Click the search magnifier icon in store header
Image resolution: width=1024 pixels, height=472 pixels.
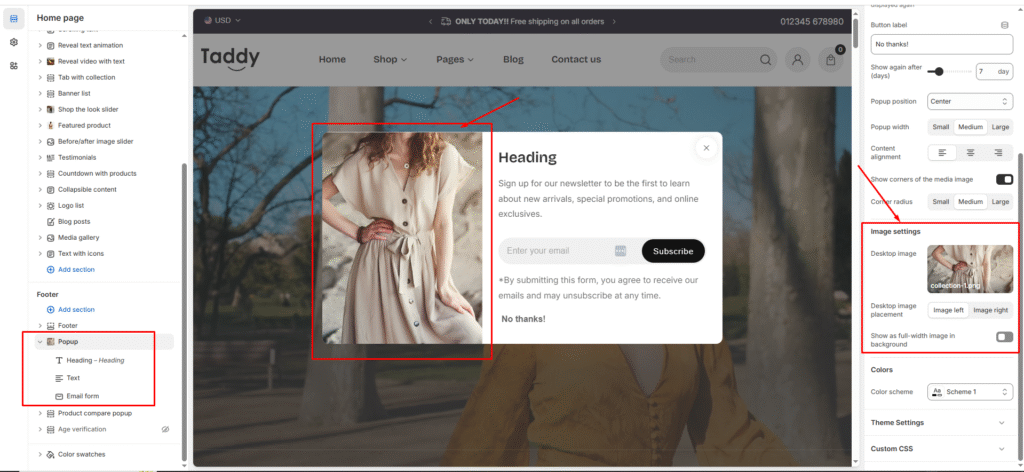click(765, 59)
